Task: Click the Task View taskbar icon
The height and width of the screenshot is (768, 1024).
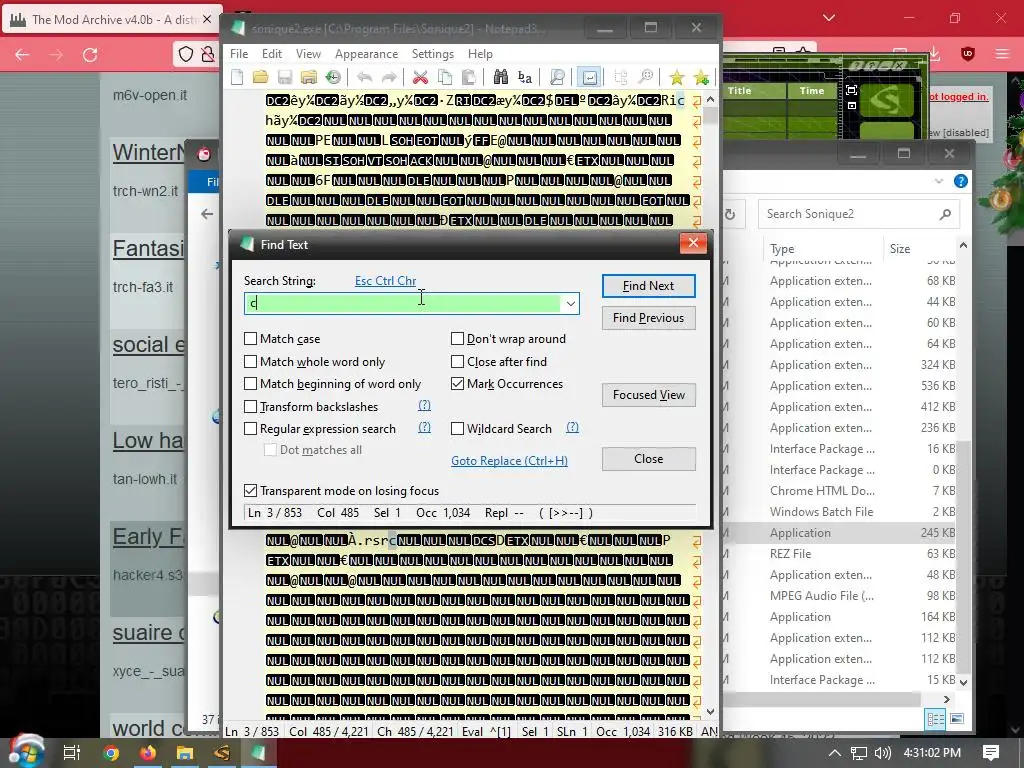Action: click(71, 753)
